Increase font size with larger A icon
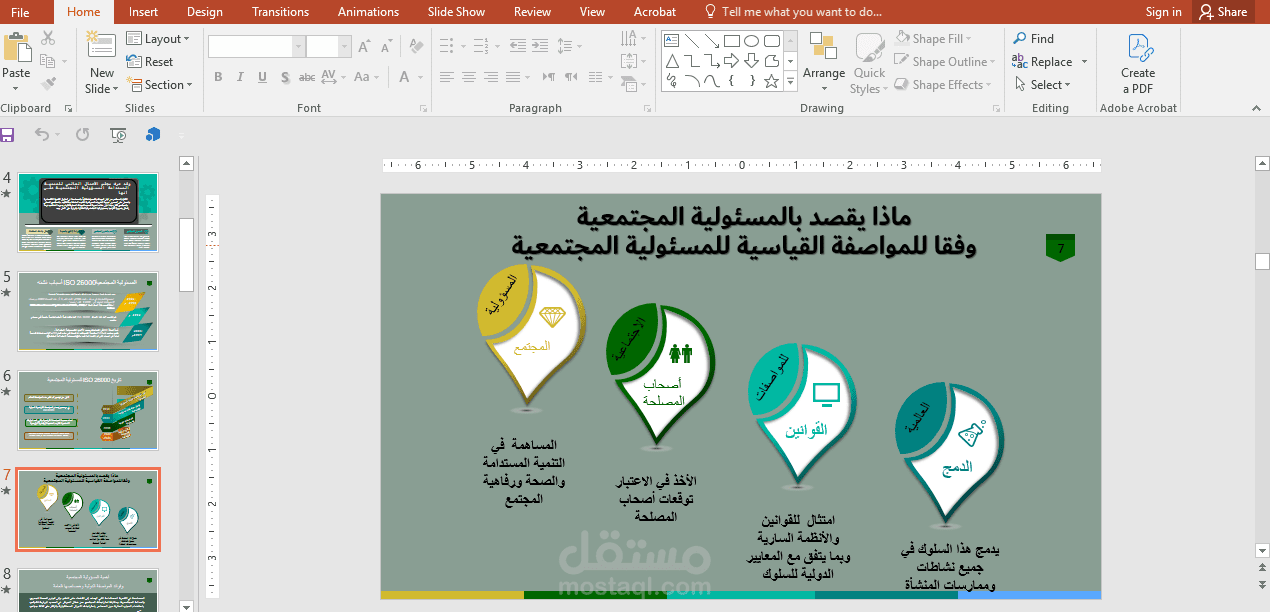 [364, 46]
